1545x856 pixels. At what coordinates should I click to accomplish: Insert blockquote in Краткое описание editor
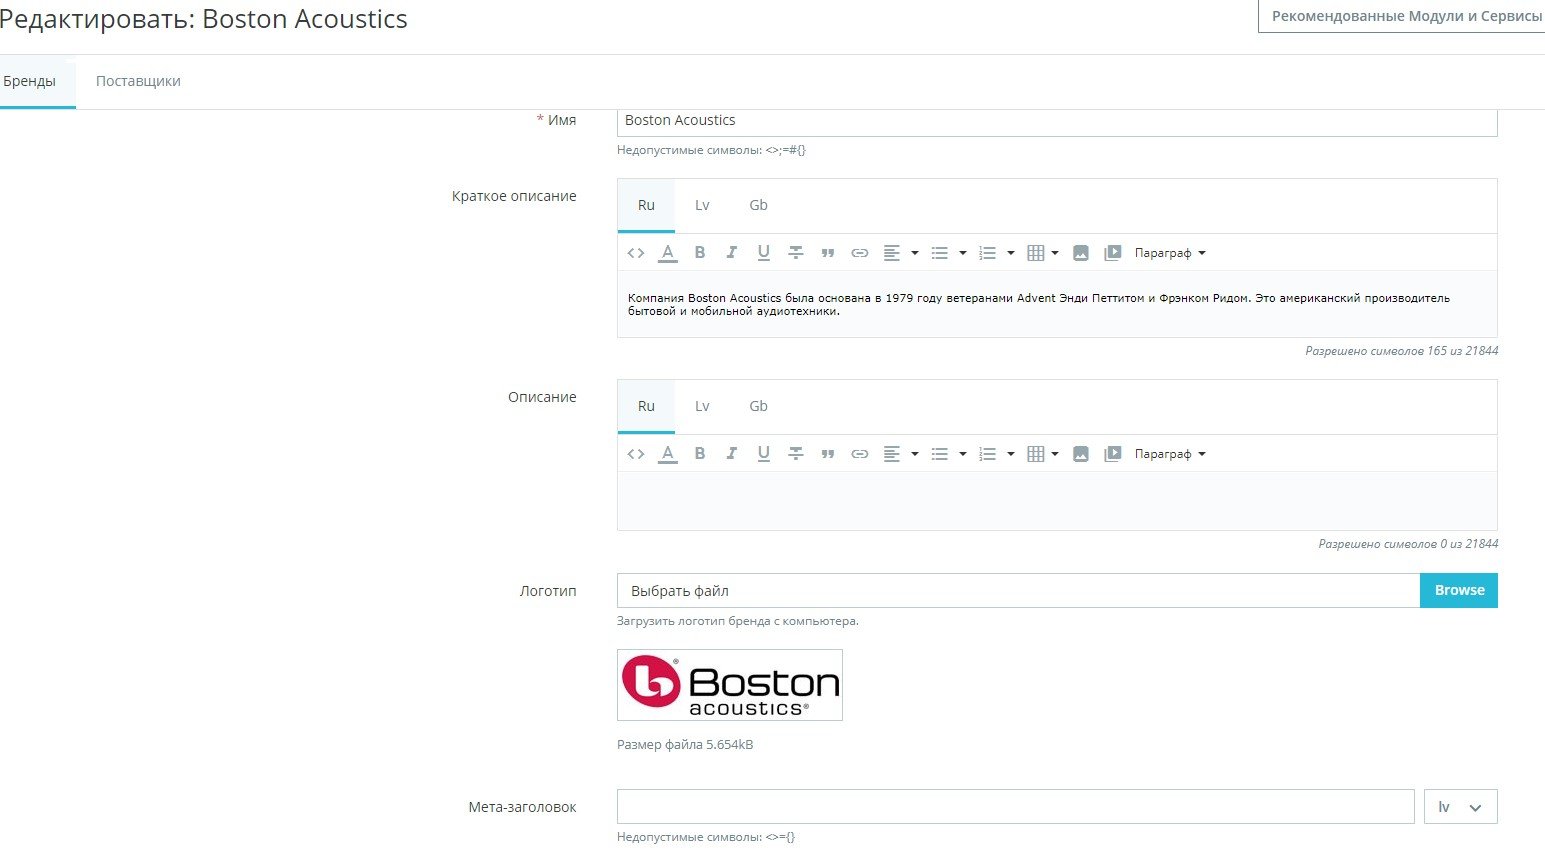(828, 253)
